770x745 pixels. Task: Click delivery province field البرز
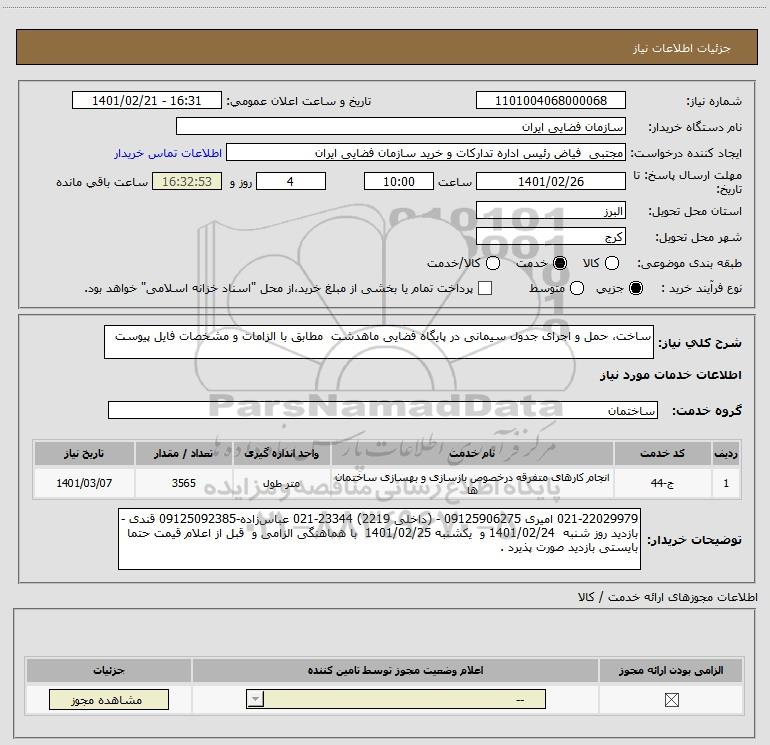point(550,211)
